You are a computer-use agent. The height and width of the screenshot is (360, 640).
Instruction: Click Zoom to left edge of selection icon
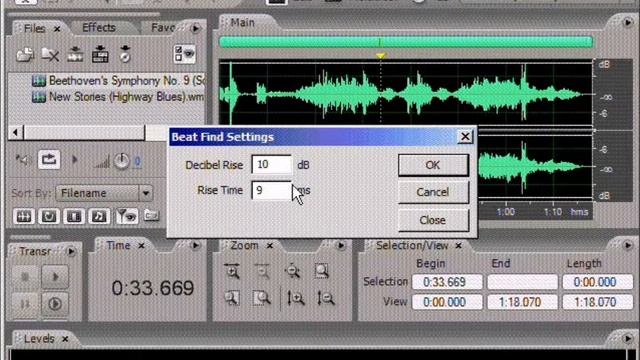(x=232, y=299)
